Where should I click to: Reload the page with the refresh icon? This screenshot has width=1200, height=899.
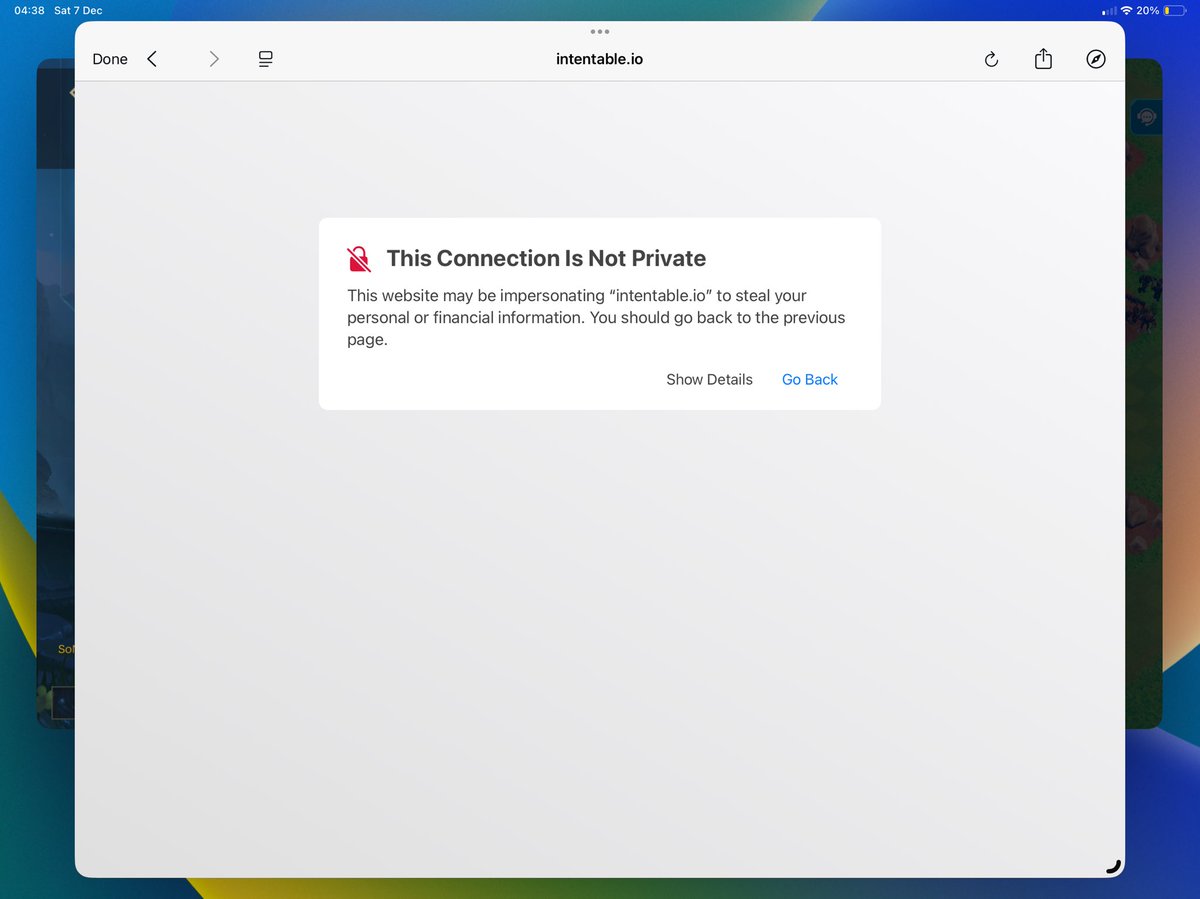click(x=991, y=59)
